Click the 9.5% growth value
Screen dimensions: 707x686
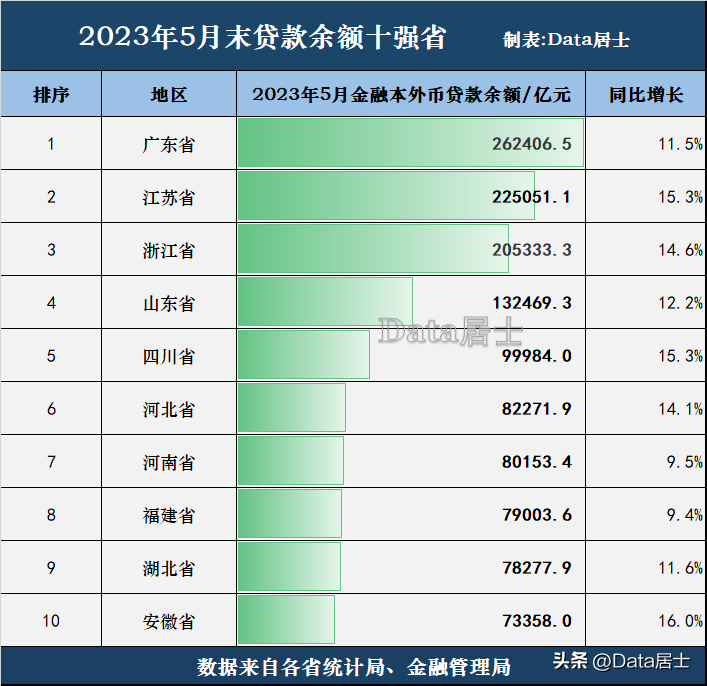point(684,462)
